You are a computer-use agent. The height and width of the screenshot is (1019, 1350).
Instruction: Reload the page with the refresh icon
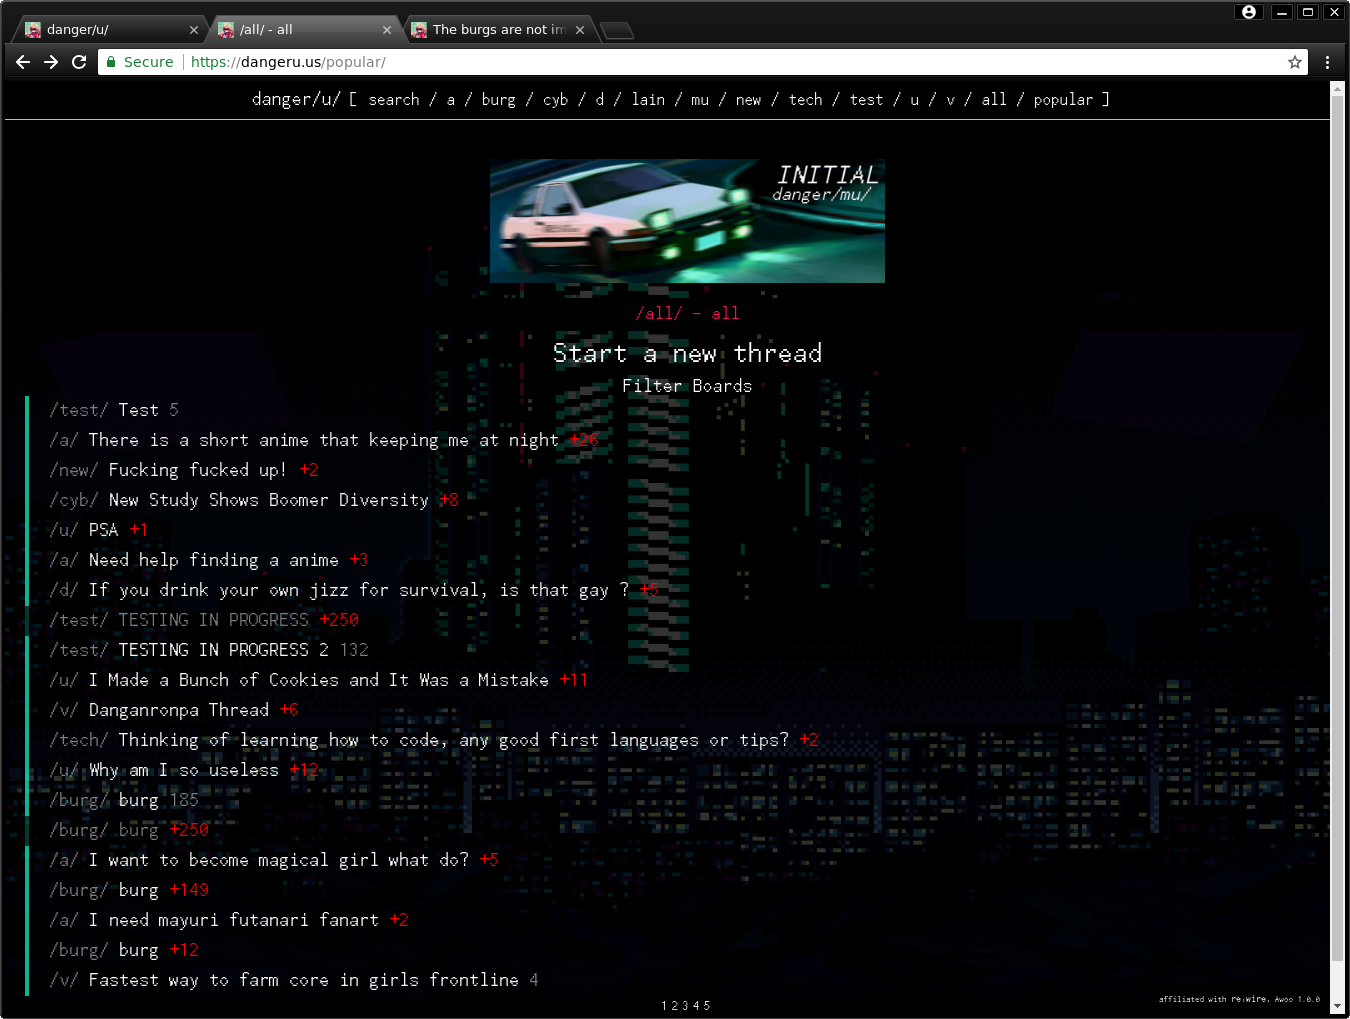click(x=79, y=62)
